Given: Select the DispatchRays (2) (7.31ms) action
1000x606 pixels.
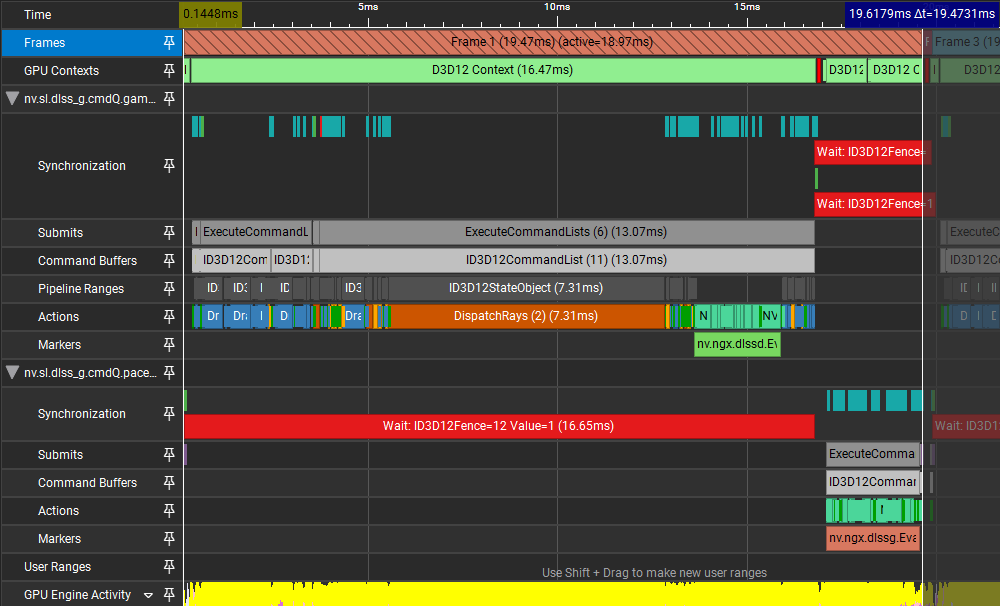Looking at the screenshot, I should (526, 316).
